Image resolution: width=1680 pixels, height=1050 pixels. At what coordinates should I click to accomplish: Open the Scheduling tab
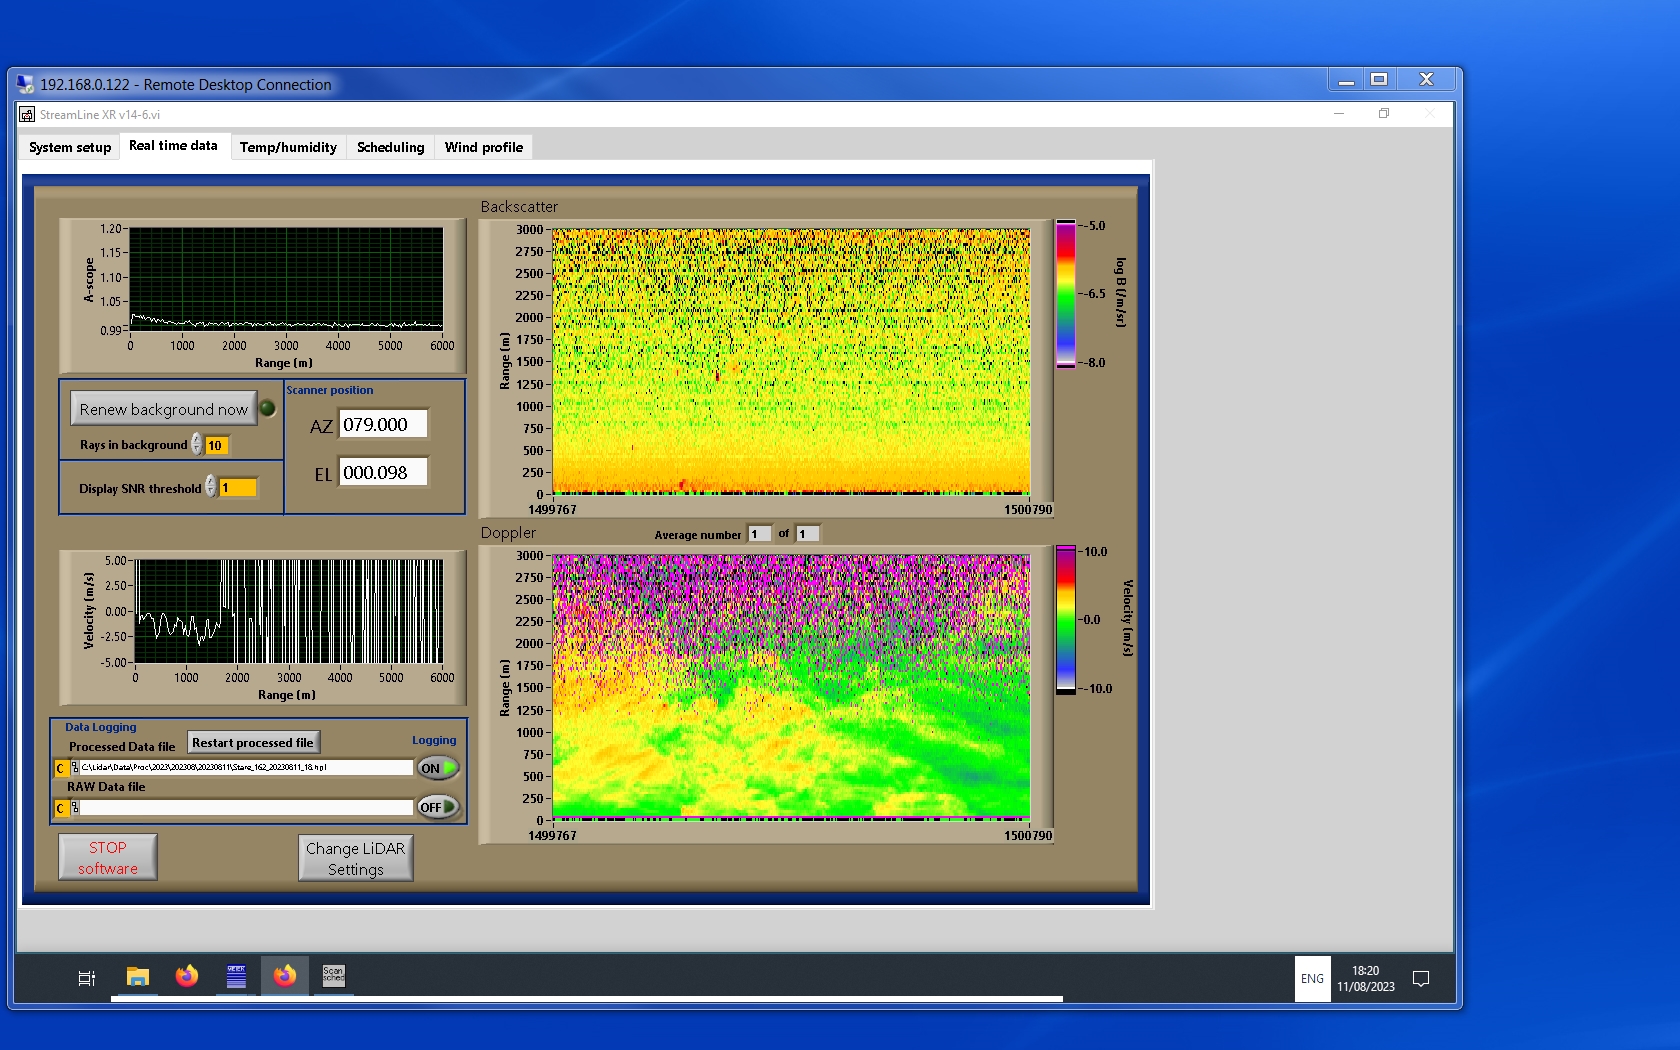[x=390, y=147]
